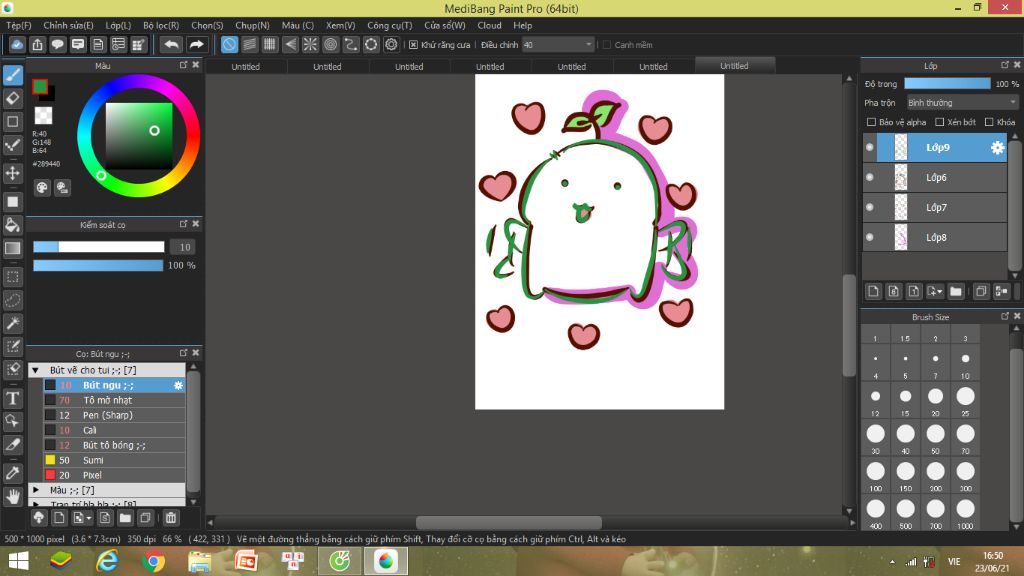Select the Bucket fill tool
1024x576 pixels.
(13, 225)
